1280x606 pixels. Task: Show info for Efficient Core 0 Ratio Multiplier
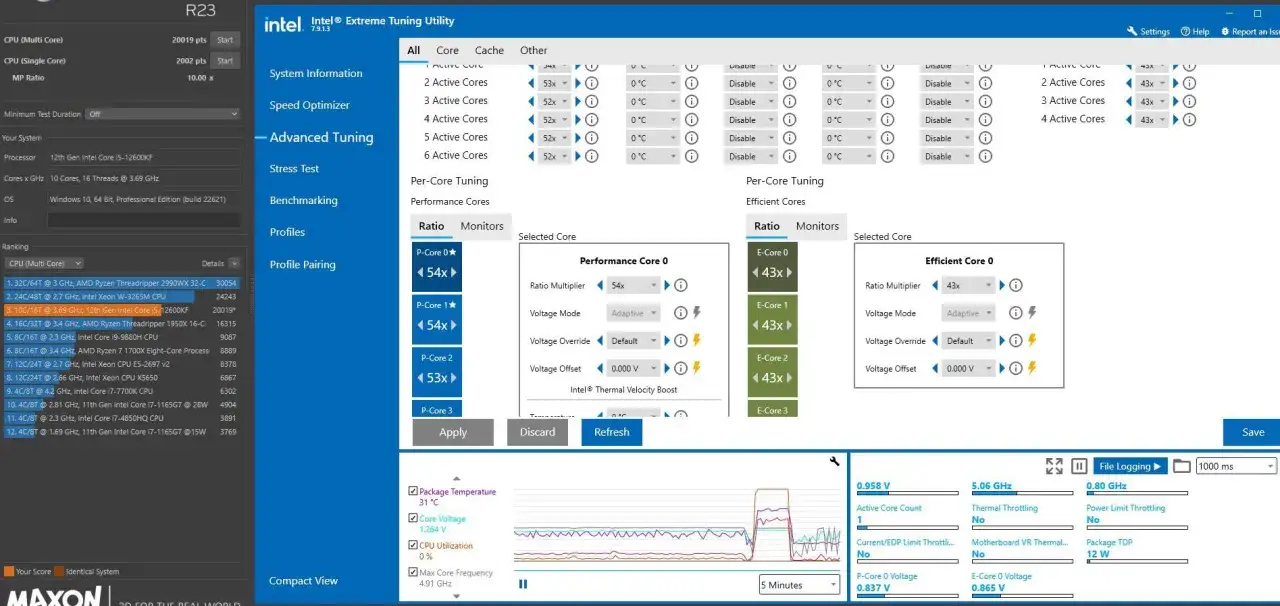(1016, 286)
